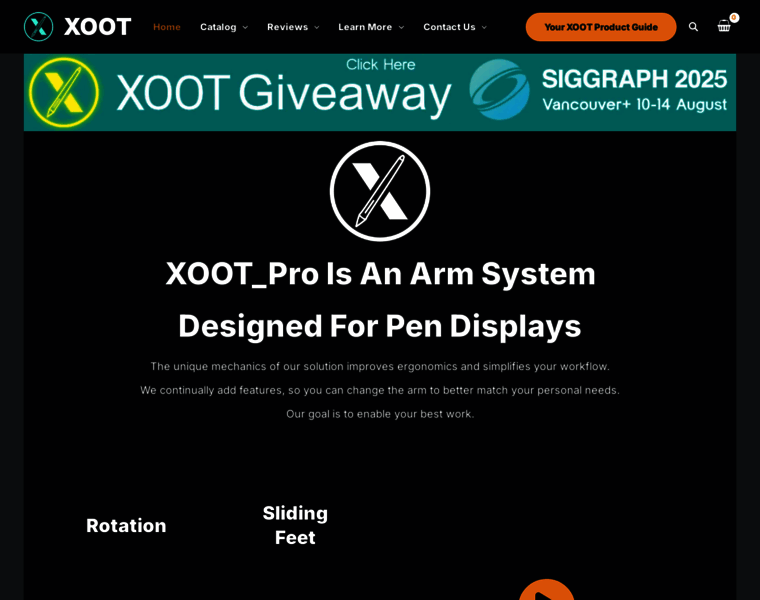Click the SIGGRAPH swirl logo in banner
760x600 pixels.
click(499, 90)
